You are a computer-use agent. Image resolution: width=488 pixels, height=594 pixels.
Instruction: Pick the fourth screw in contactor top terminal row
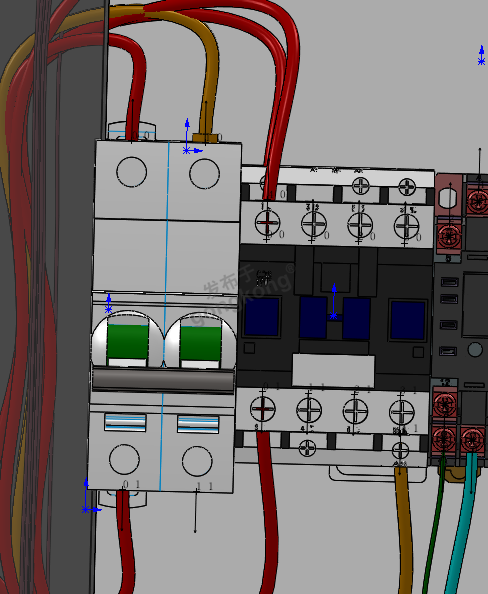tap(407, 226)
